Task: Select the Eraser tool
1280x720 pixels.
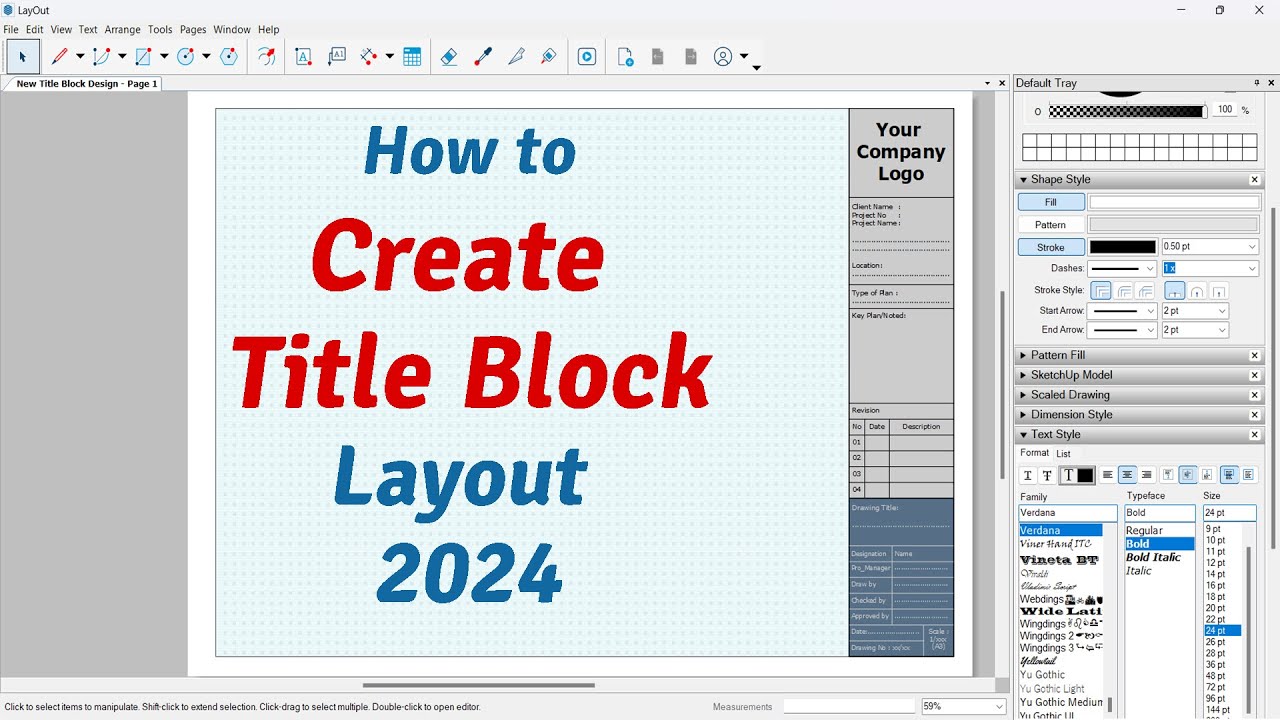Action: point(449,57)
